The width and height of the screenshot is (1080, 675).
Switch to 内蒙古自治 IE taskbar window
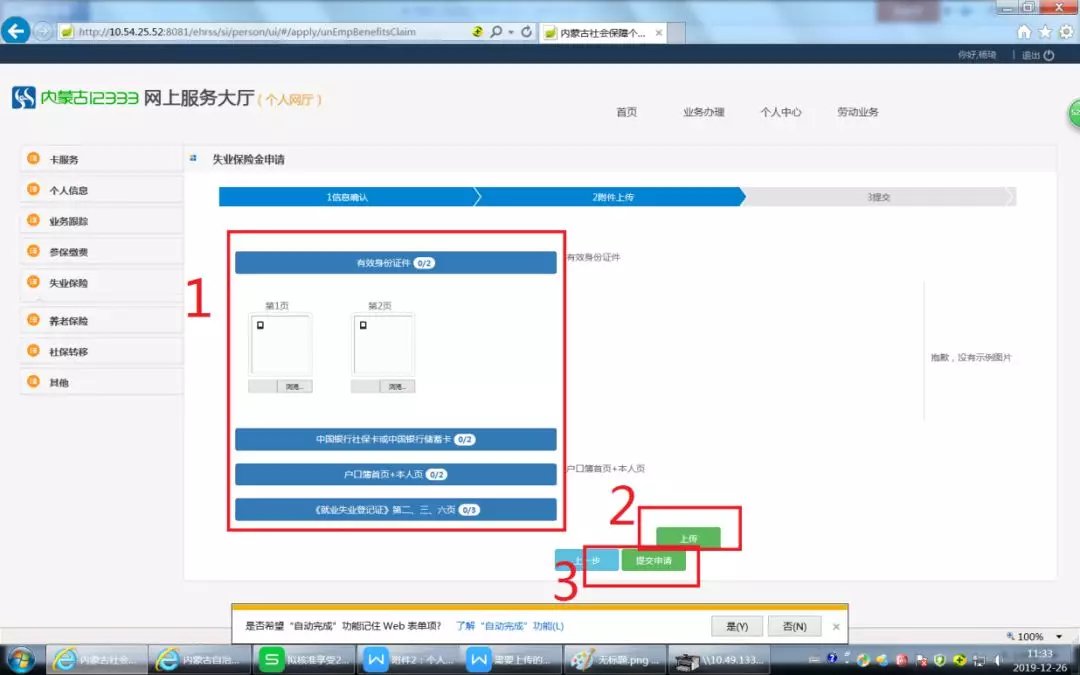[200, 660]
